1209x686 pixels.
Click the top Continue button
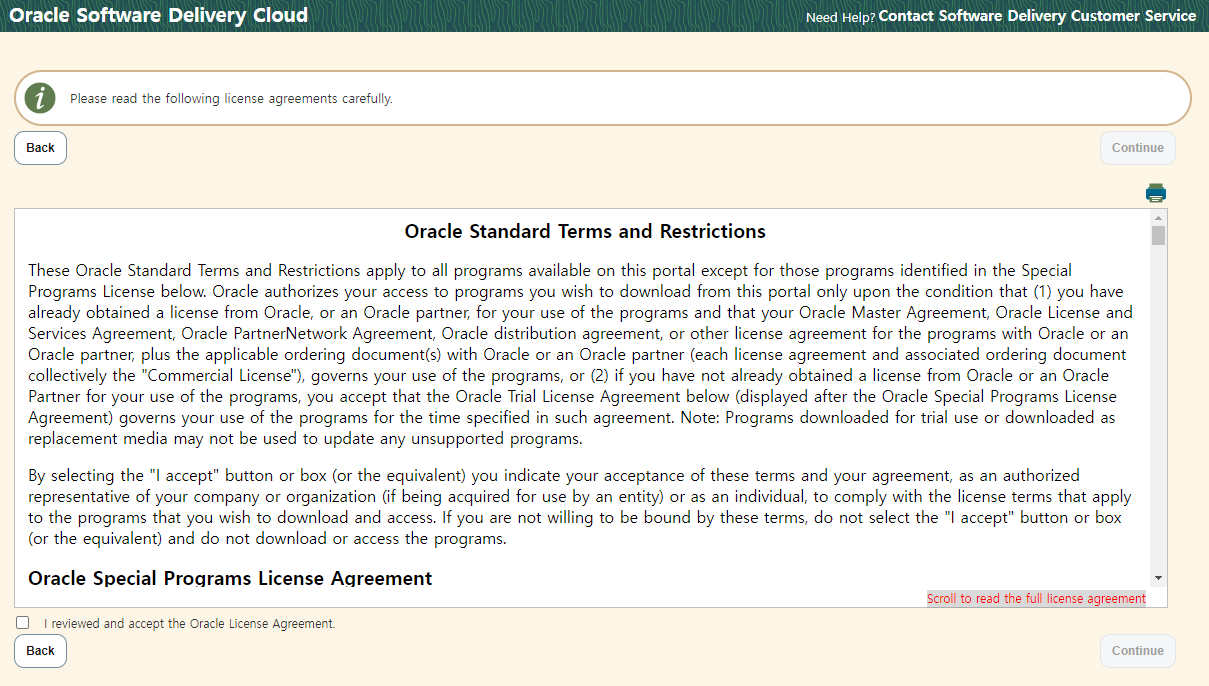tap(1138, 148)
